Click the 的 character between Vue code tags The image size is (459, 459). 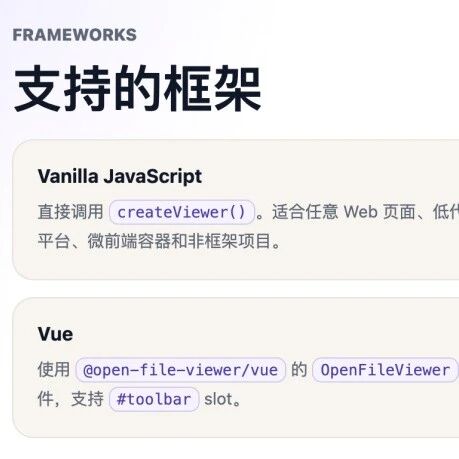(299, 370)
